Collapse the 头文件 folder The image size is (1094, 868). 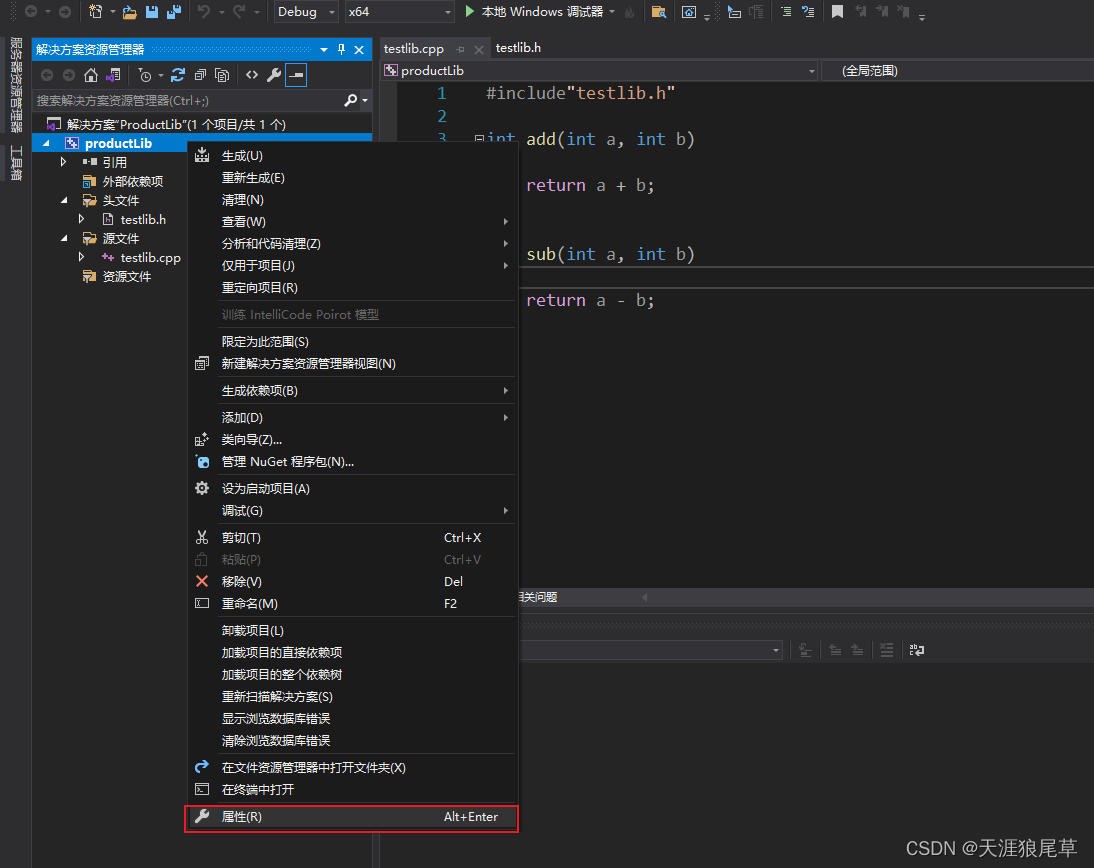[64, 200]
